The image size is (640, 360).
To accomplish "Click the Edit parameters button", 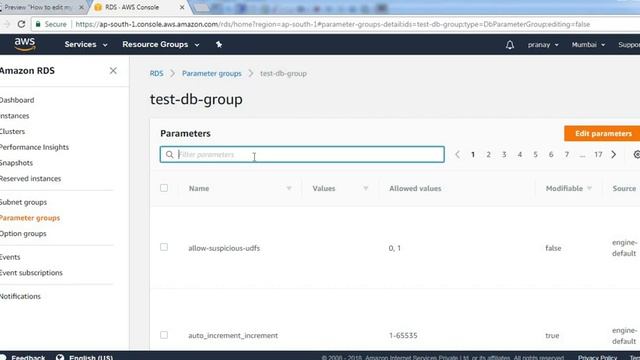I will [x=602, y=133].
